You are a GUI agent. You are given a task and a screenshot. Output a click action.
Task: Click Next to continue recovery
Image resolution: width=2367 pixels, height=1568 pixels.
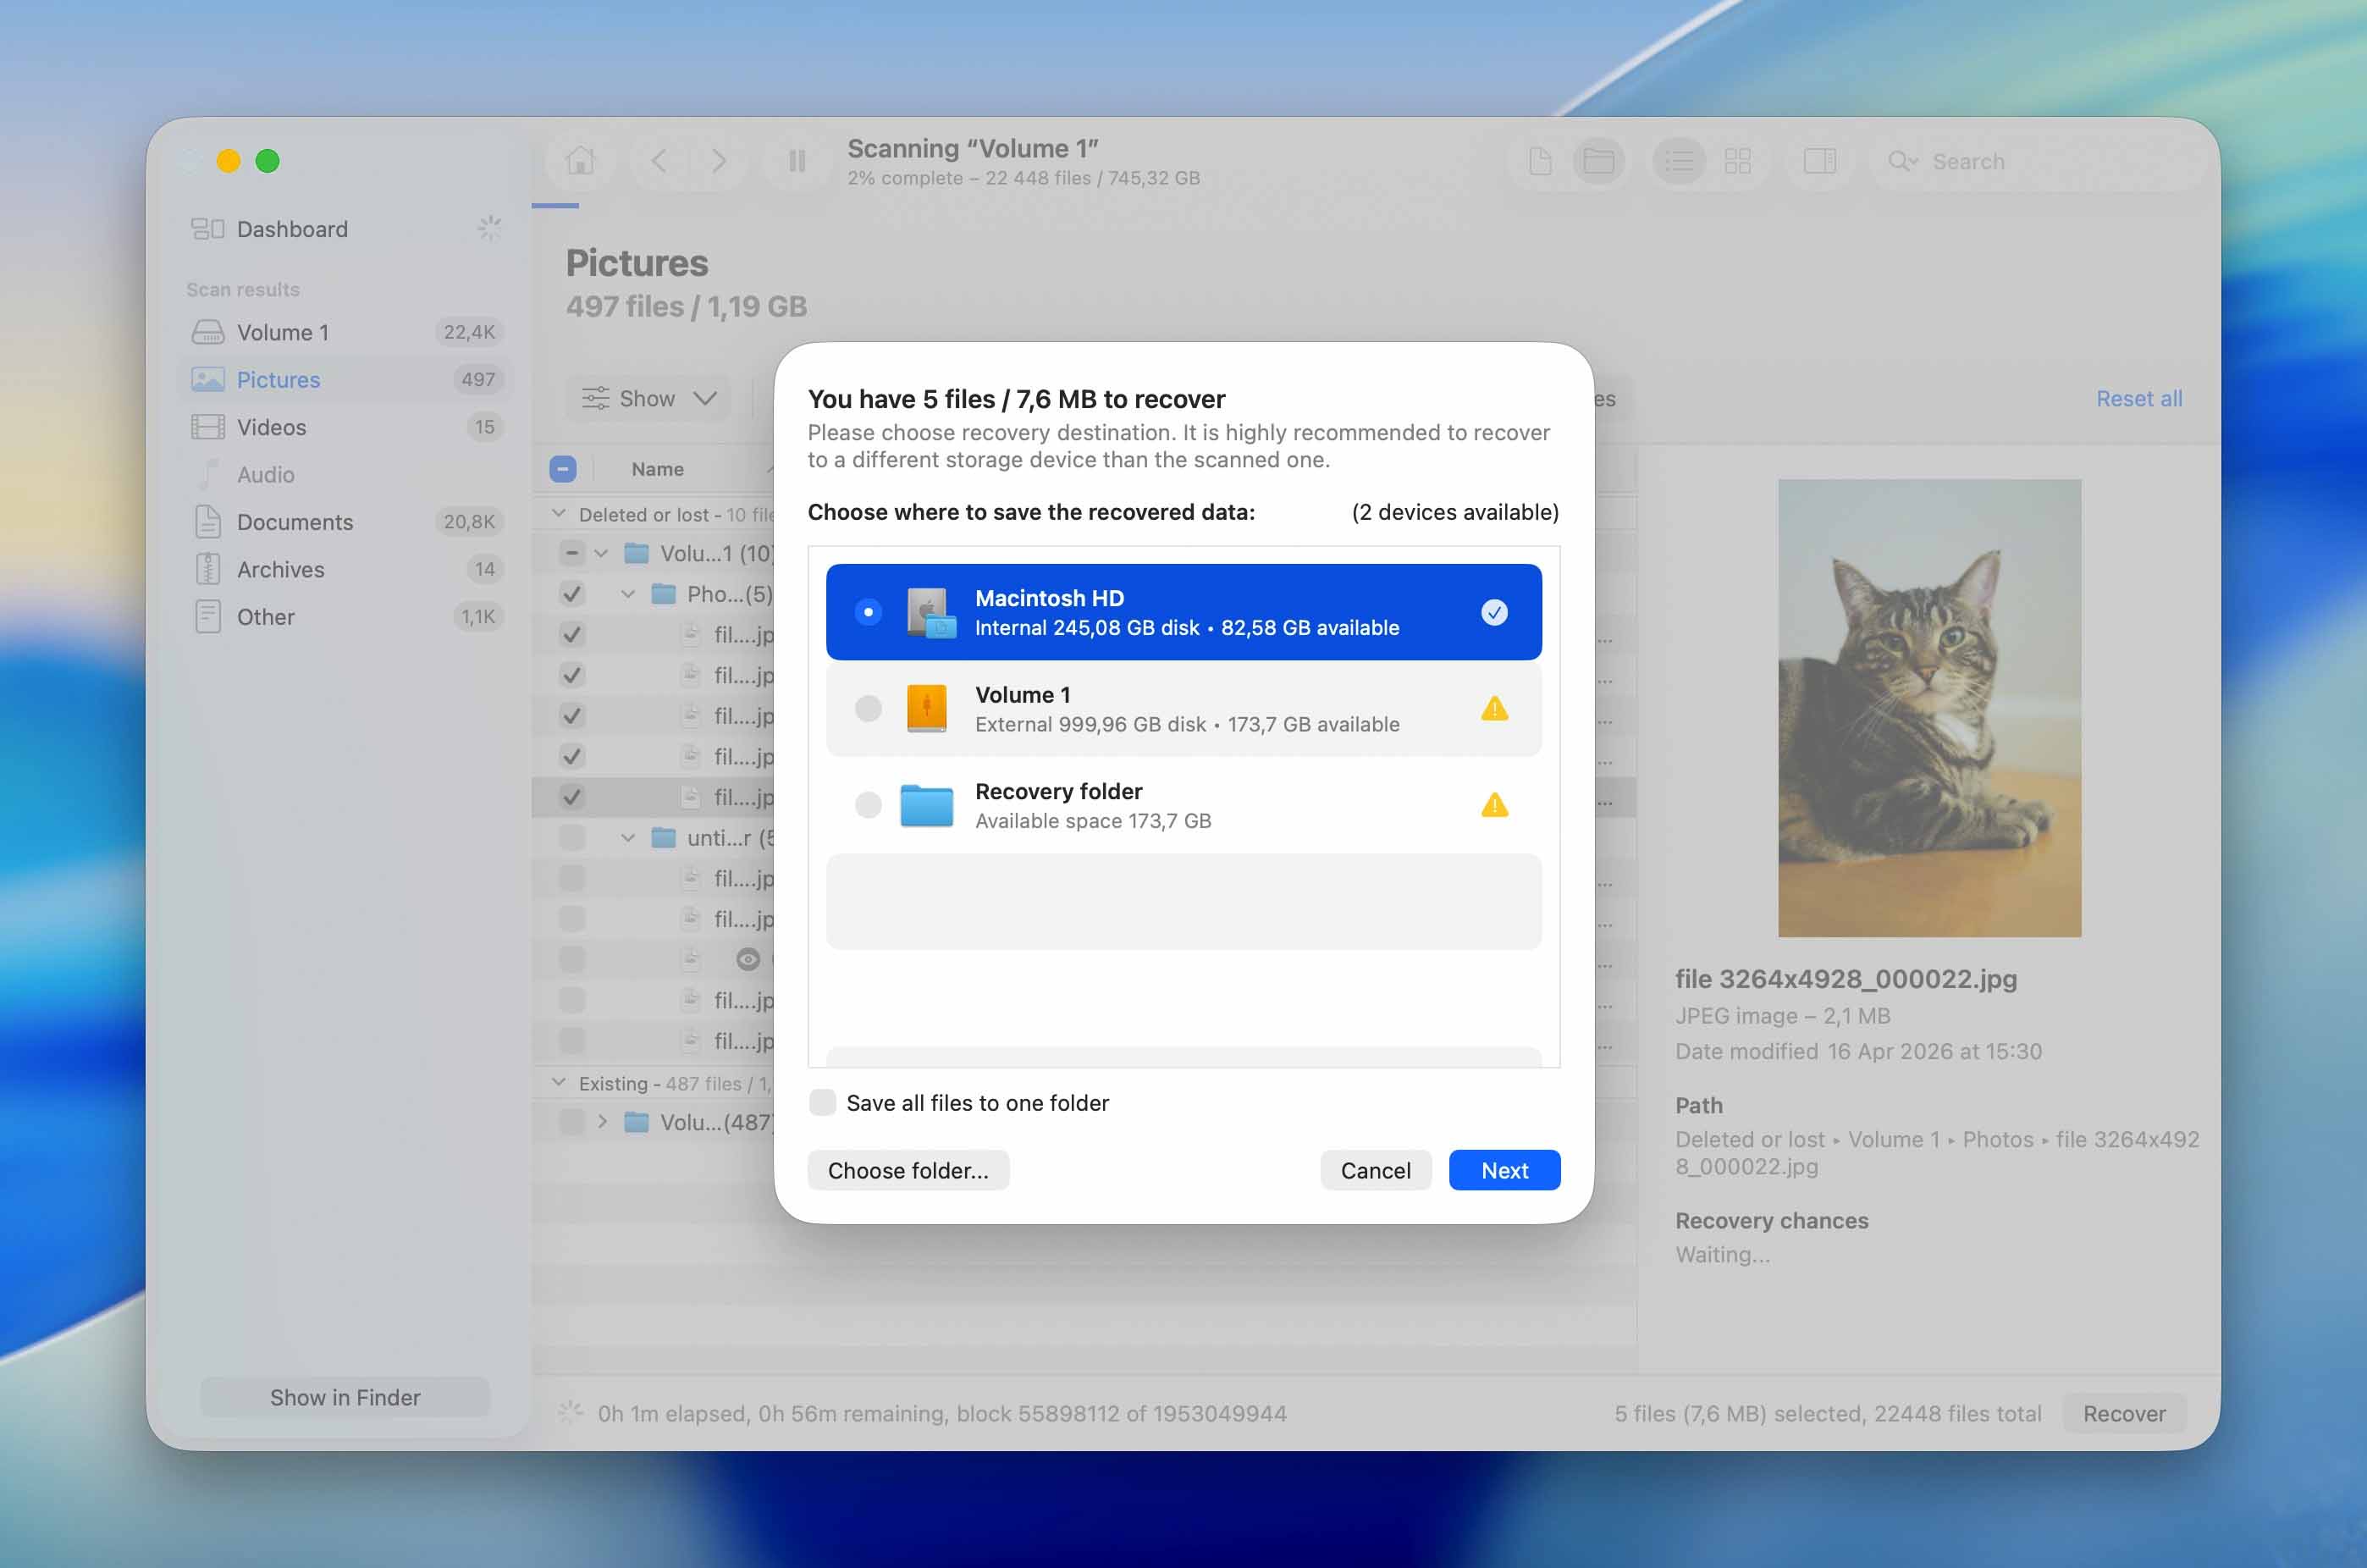[x=1504, y=1170]
